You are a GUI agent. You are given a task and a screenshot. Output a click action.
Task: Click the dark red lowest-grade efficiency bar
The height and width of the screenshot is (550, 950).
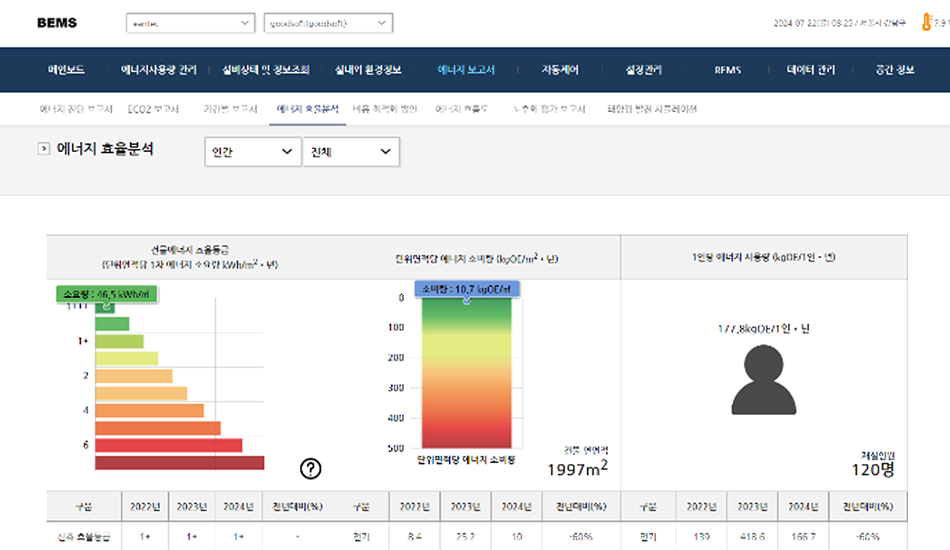point(180,462)
